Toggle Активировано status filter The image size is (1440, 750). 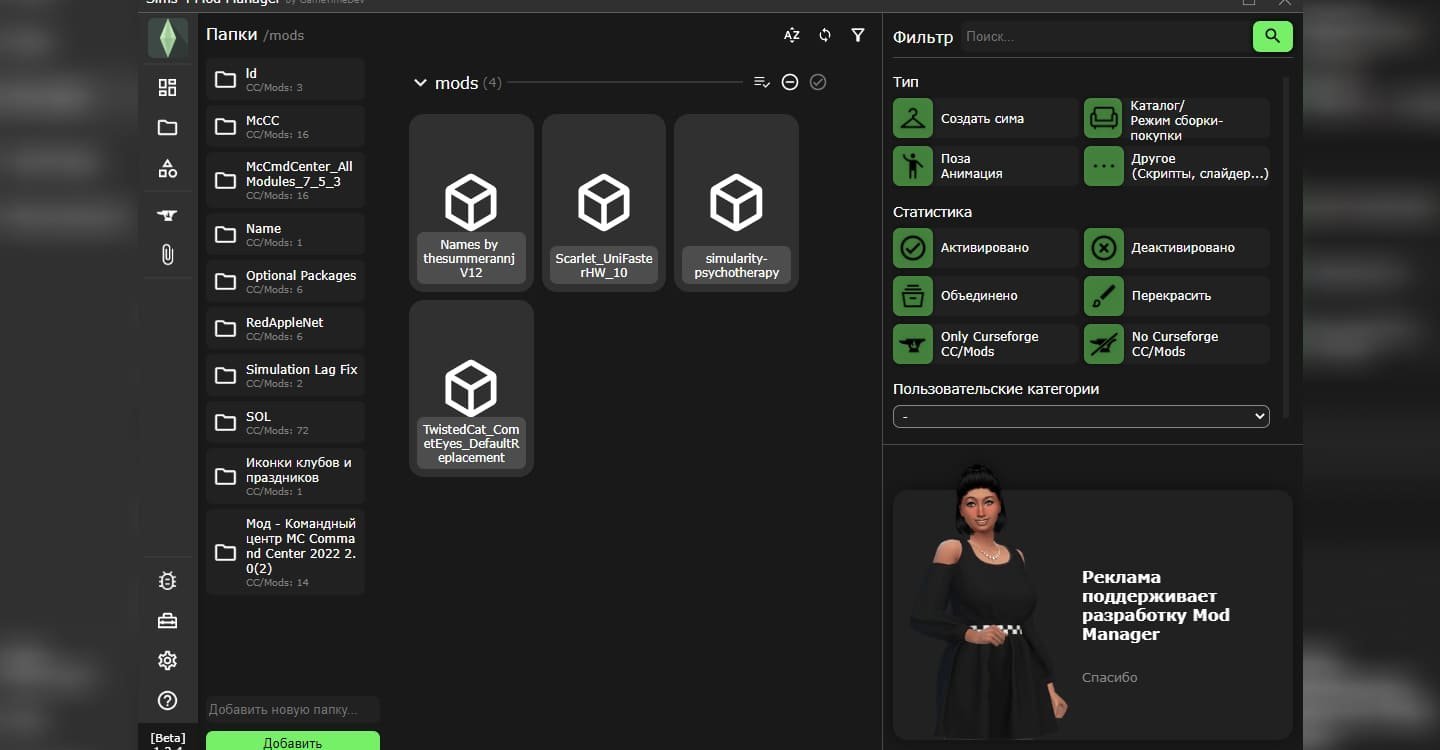[985, 247]
